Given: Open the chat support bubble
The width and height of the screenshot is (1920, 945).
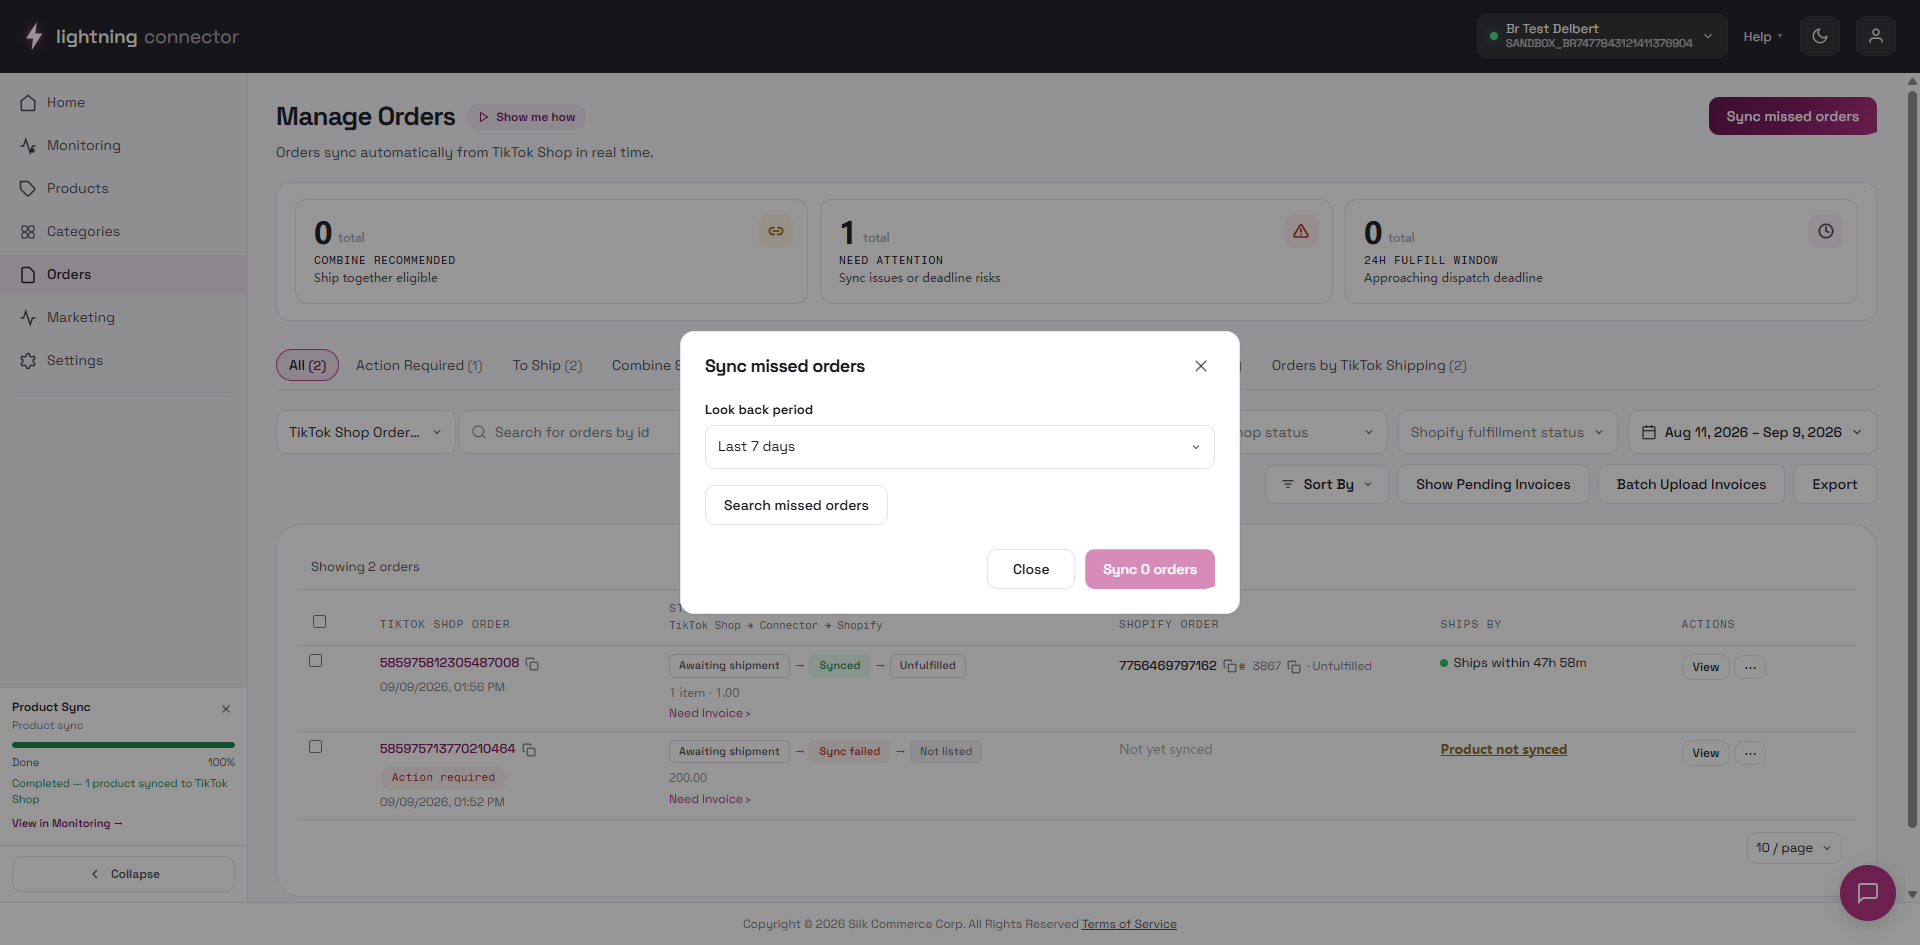Looking at the screenshot, I should click(1868, 893).
